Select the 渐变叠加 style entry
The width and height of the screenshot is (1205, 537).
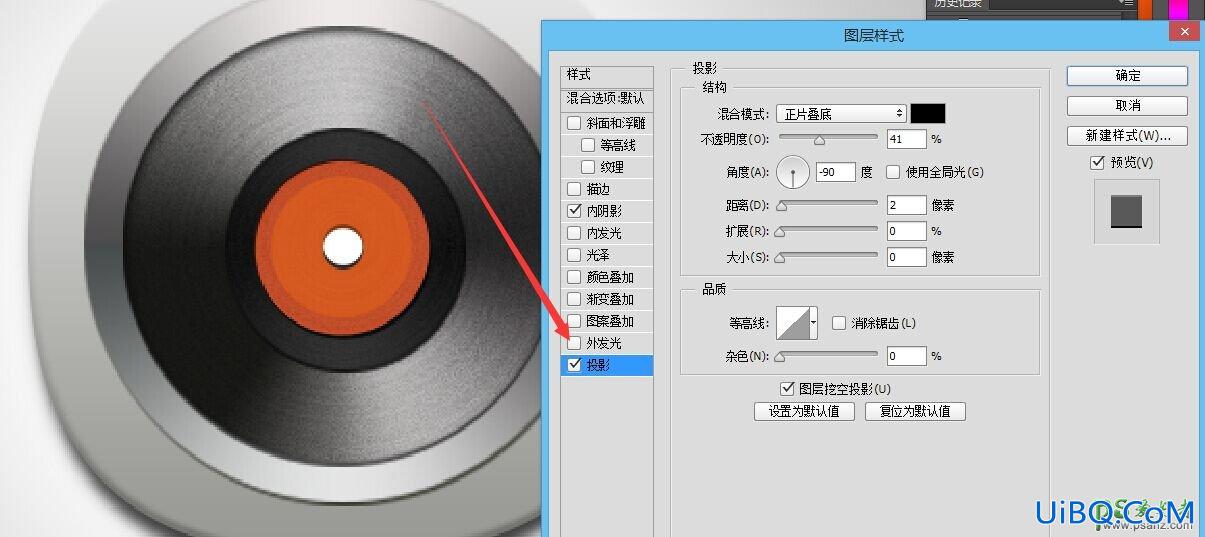click(x=607, y=299)
